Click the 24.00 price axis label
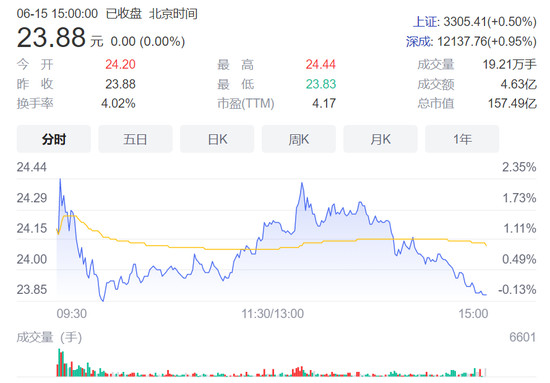Viewport: 550px width, 383px height. click(32, 259)
